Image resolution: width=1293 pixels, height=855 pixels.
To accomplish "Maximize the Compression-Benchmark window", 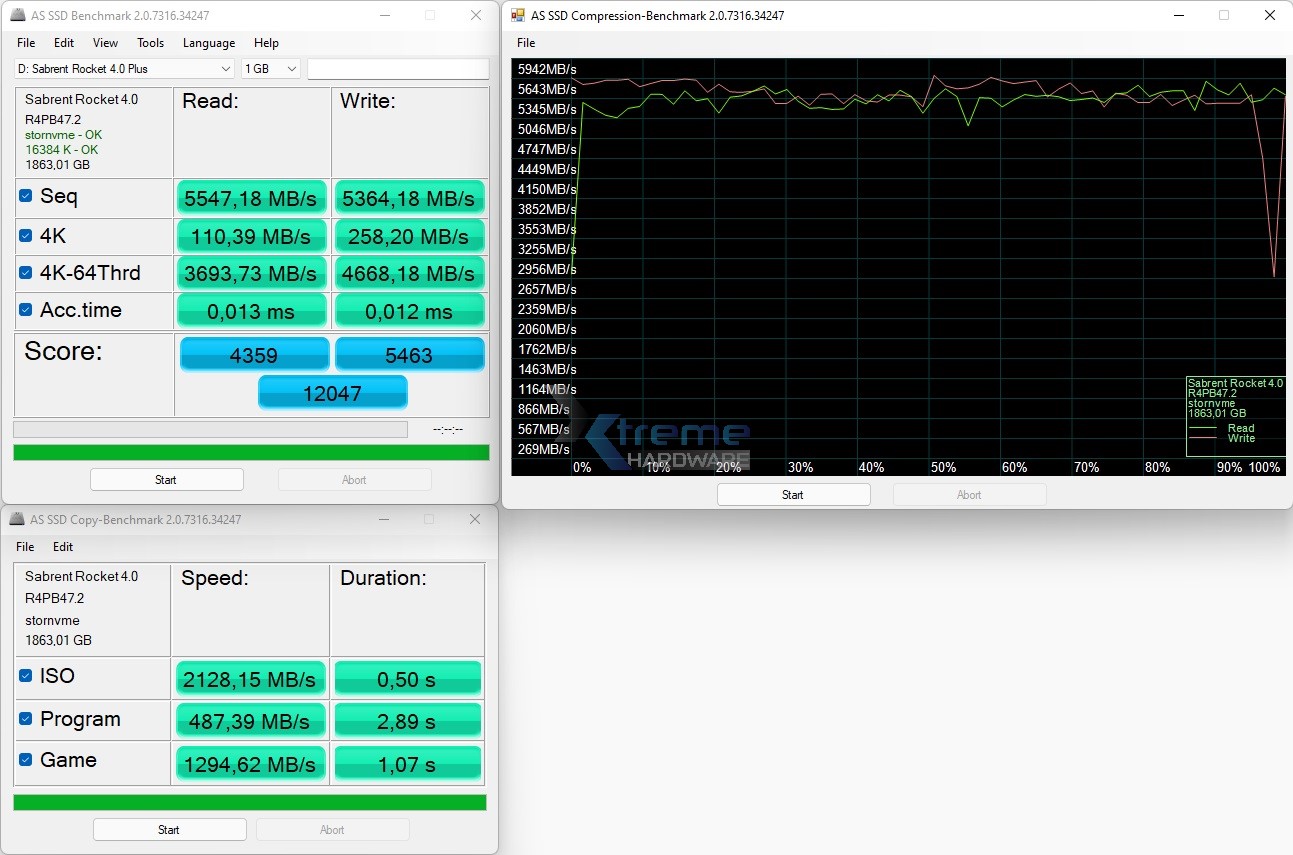I will (1224, 16).
